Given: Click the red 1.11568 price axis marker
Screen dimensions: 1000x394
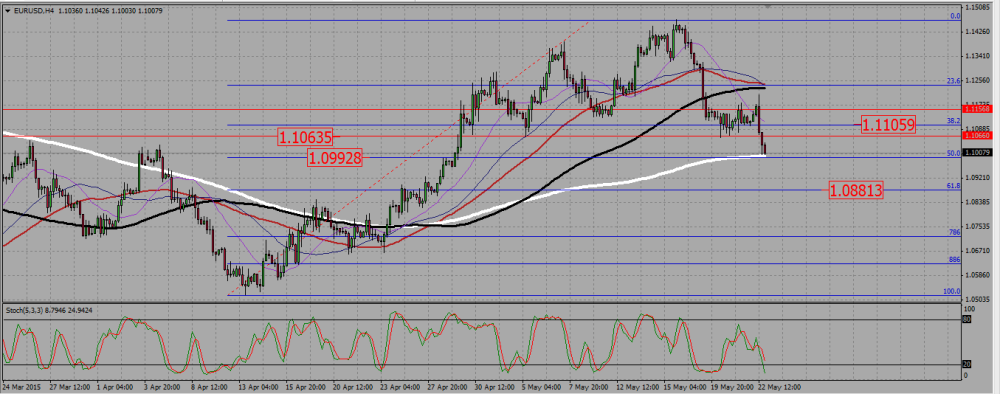Looking at the screenshot, I should 976,110.
